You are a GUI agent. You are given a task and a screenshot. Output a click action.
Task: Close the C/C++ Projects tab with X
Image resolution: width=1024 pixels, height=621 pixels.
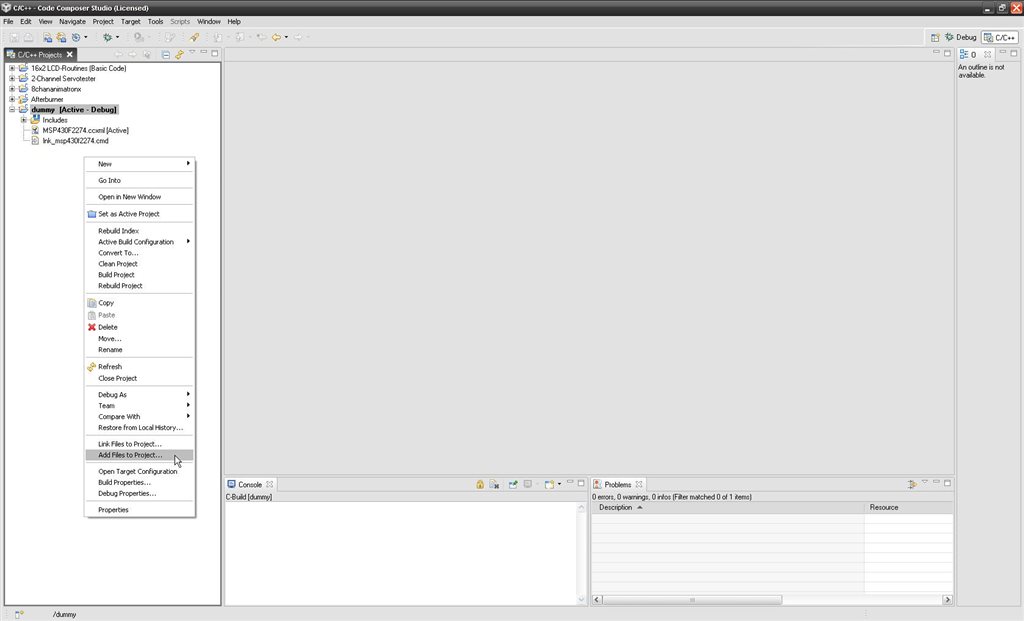click(70, 55)
